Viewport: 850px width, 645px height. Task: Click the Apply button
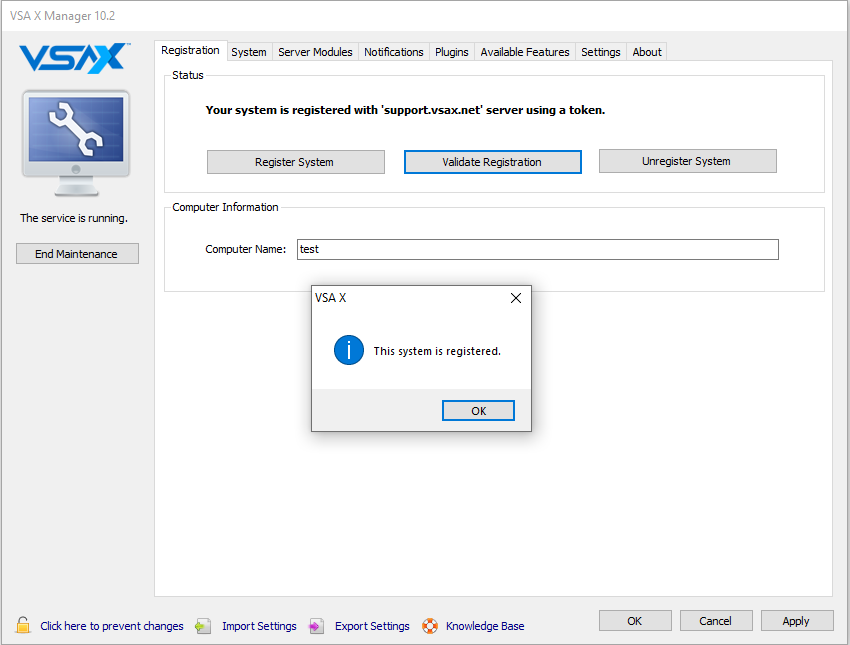coord(796,621)
